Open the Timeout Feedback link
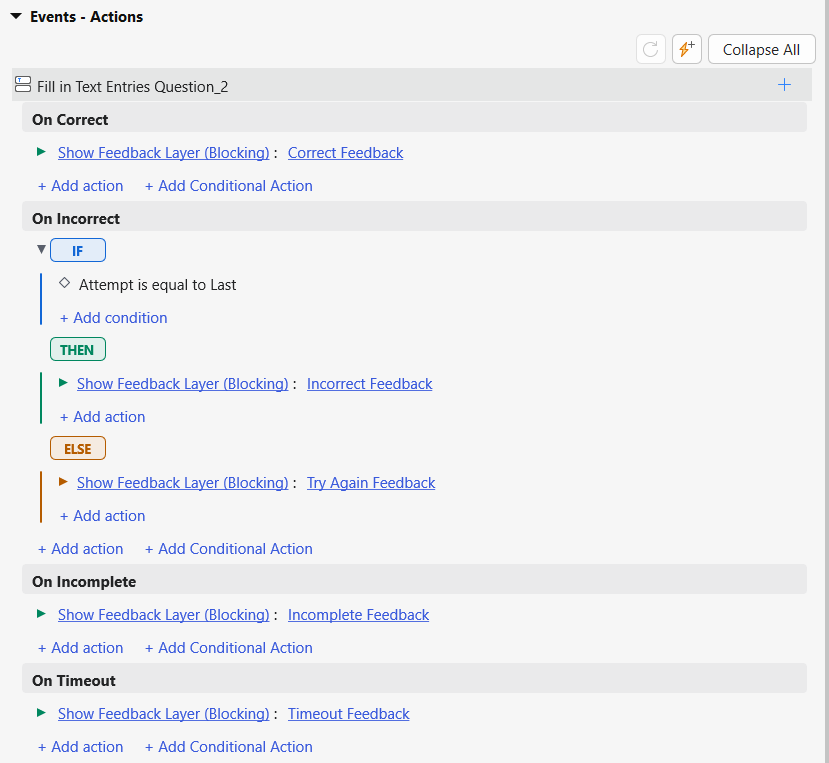This screenshot has width=829, height=763. coord(348,714)
